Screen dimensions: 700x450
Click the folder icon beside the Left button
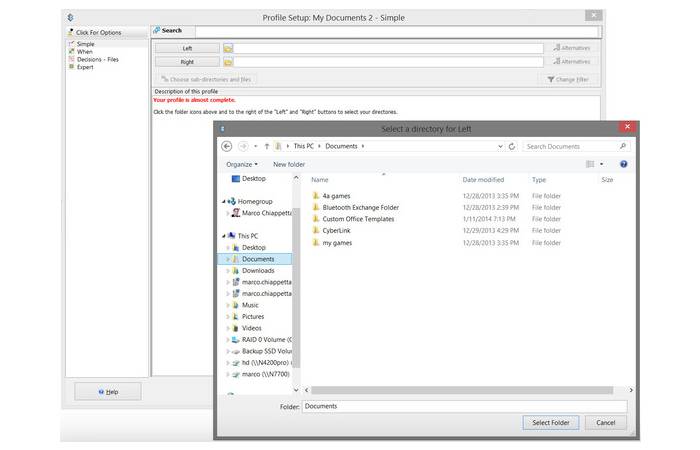tap(228, 47)
